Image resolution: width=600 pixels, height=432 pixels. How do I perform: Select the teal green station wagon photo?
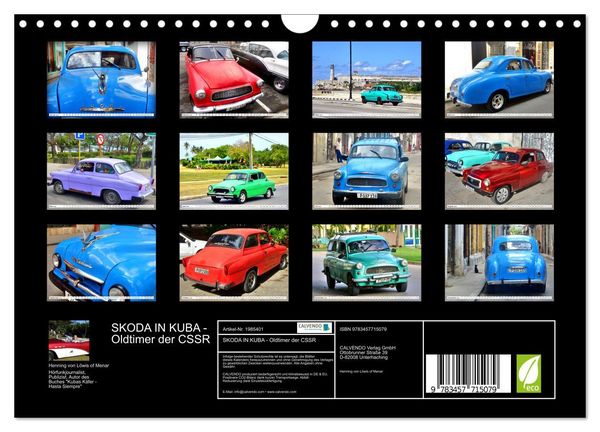pos(367,262)
